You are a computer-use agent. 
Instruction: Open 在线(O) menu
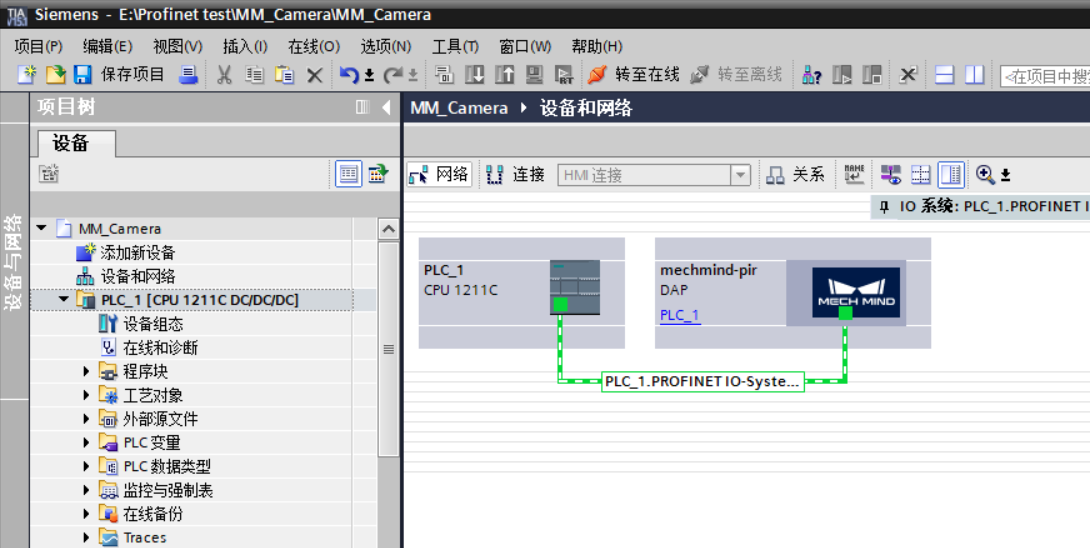coord(314,47)
